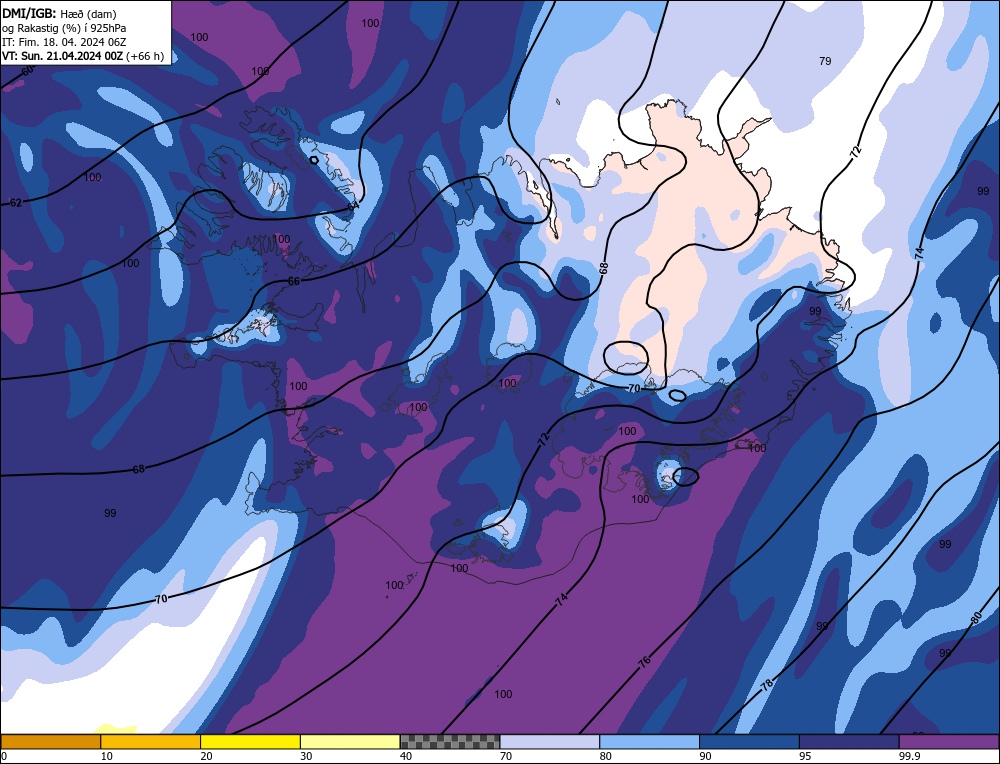Screen dimensions: 1000x764
Task: Click the light blue 80–90 legend swatch
Action: [649, 742]
